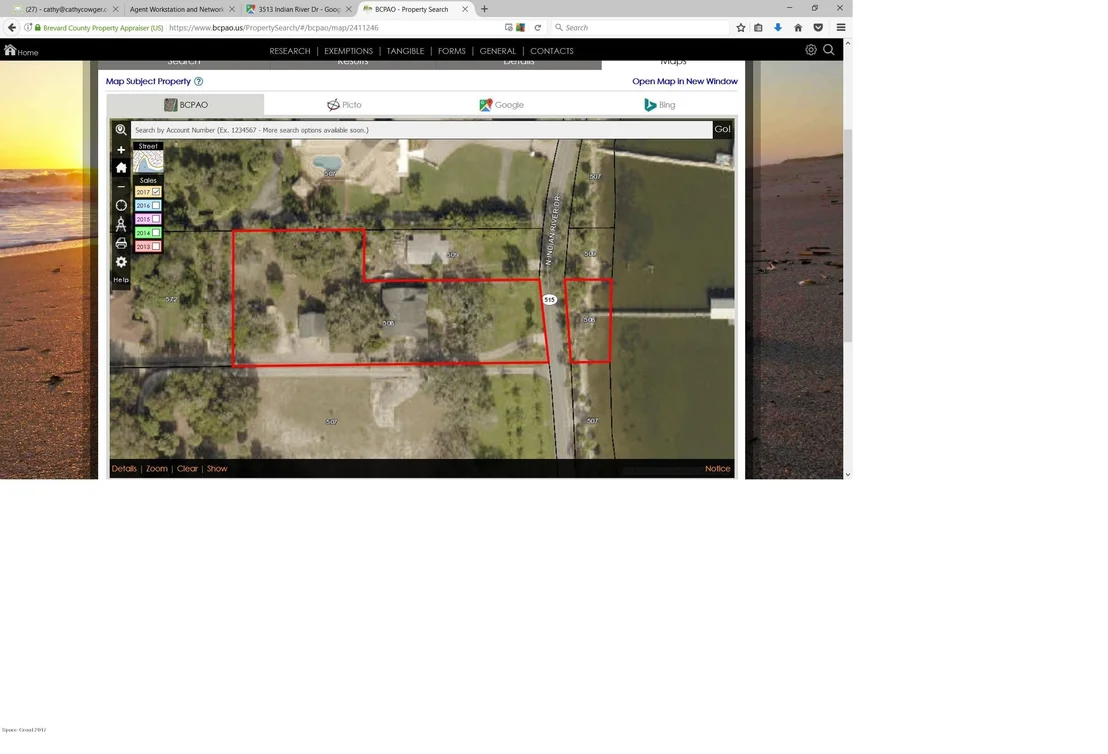This screenshot has width=1108, height=754.
Task: Enable the 2014 sales checkbox
Action: click(156, 232)
